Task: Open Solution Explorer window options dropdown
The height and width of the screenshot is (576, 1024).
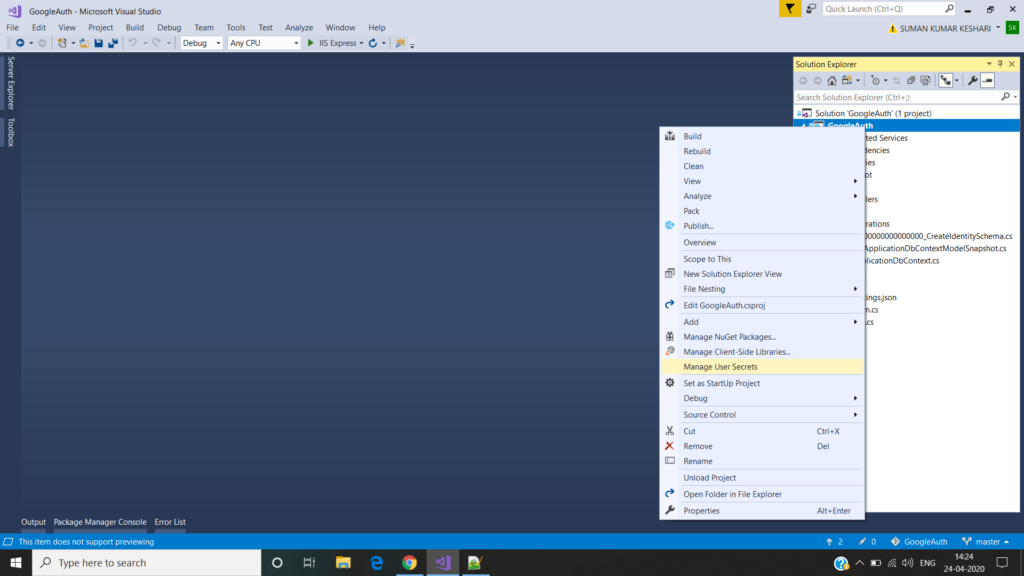Action: pyautogui.click(x=989, y=64)
